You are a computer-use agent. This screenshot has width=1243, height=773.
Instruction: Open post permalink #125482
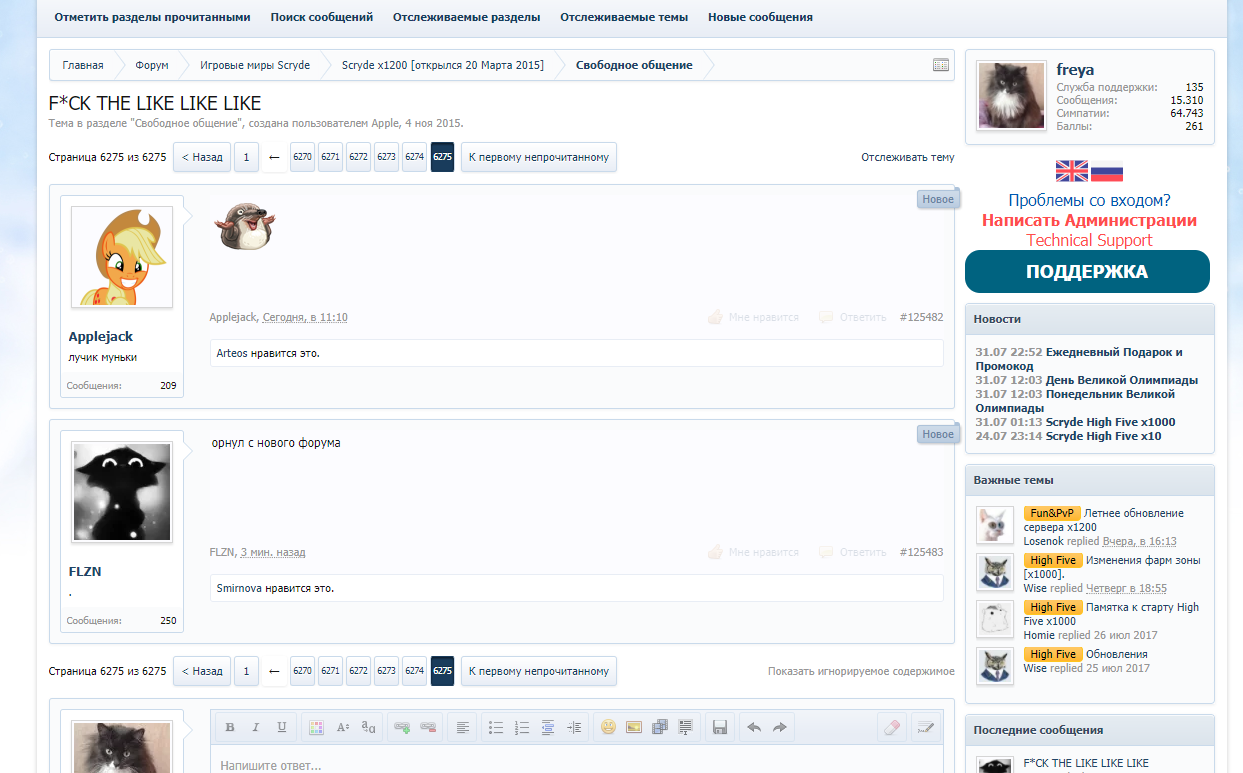pos(921,317)
